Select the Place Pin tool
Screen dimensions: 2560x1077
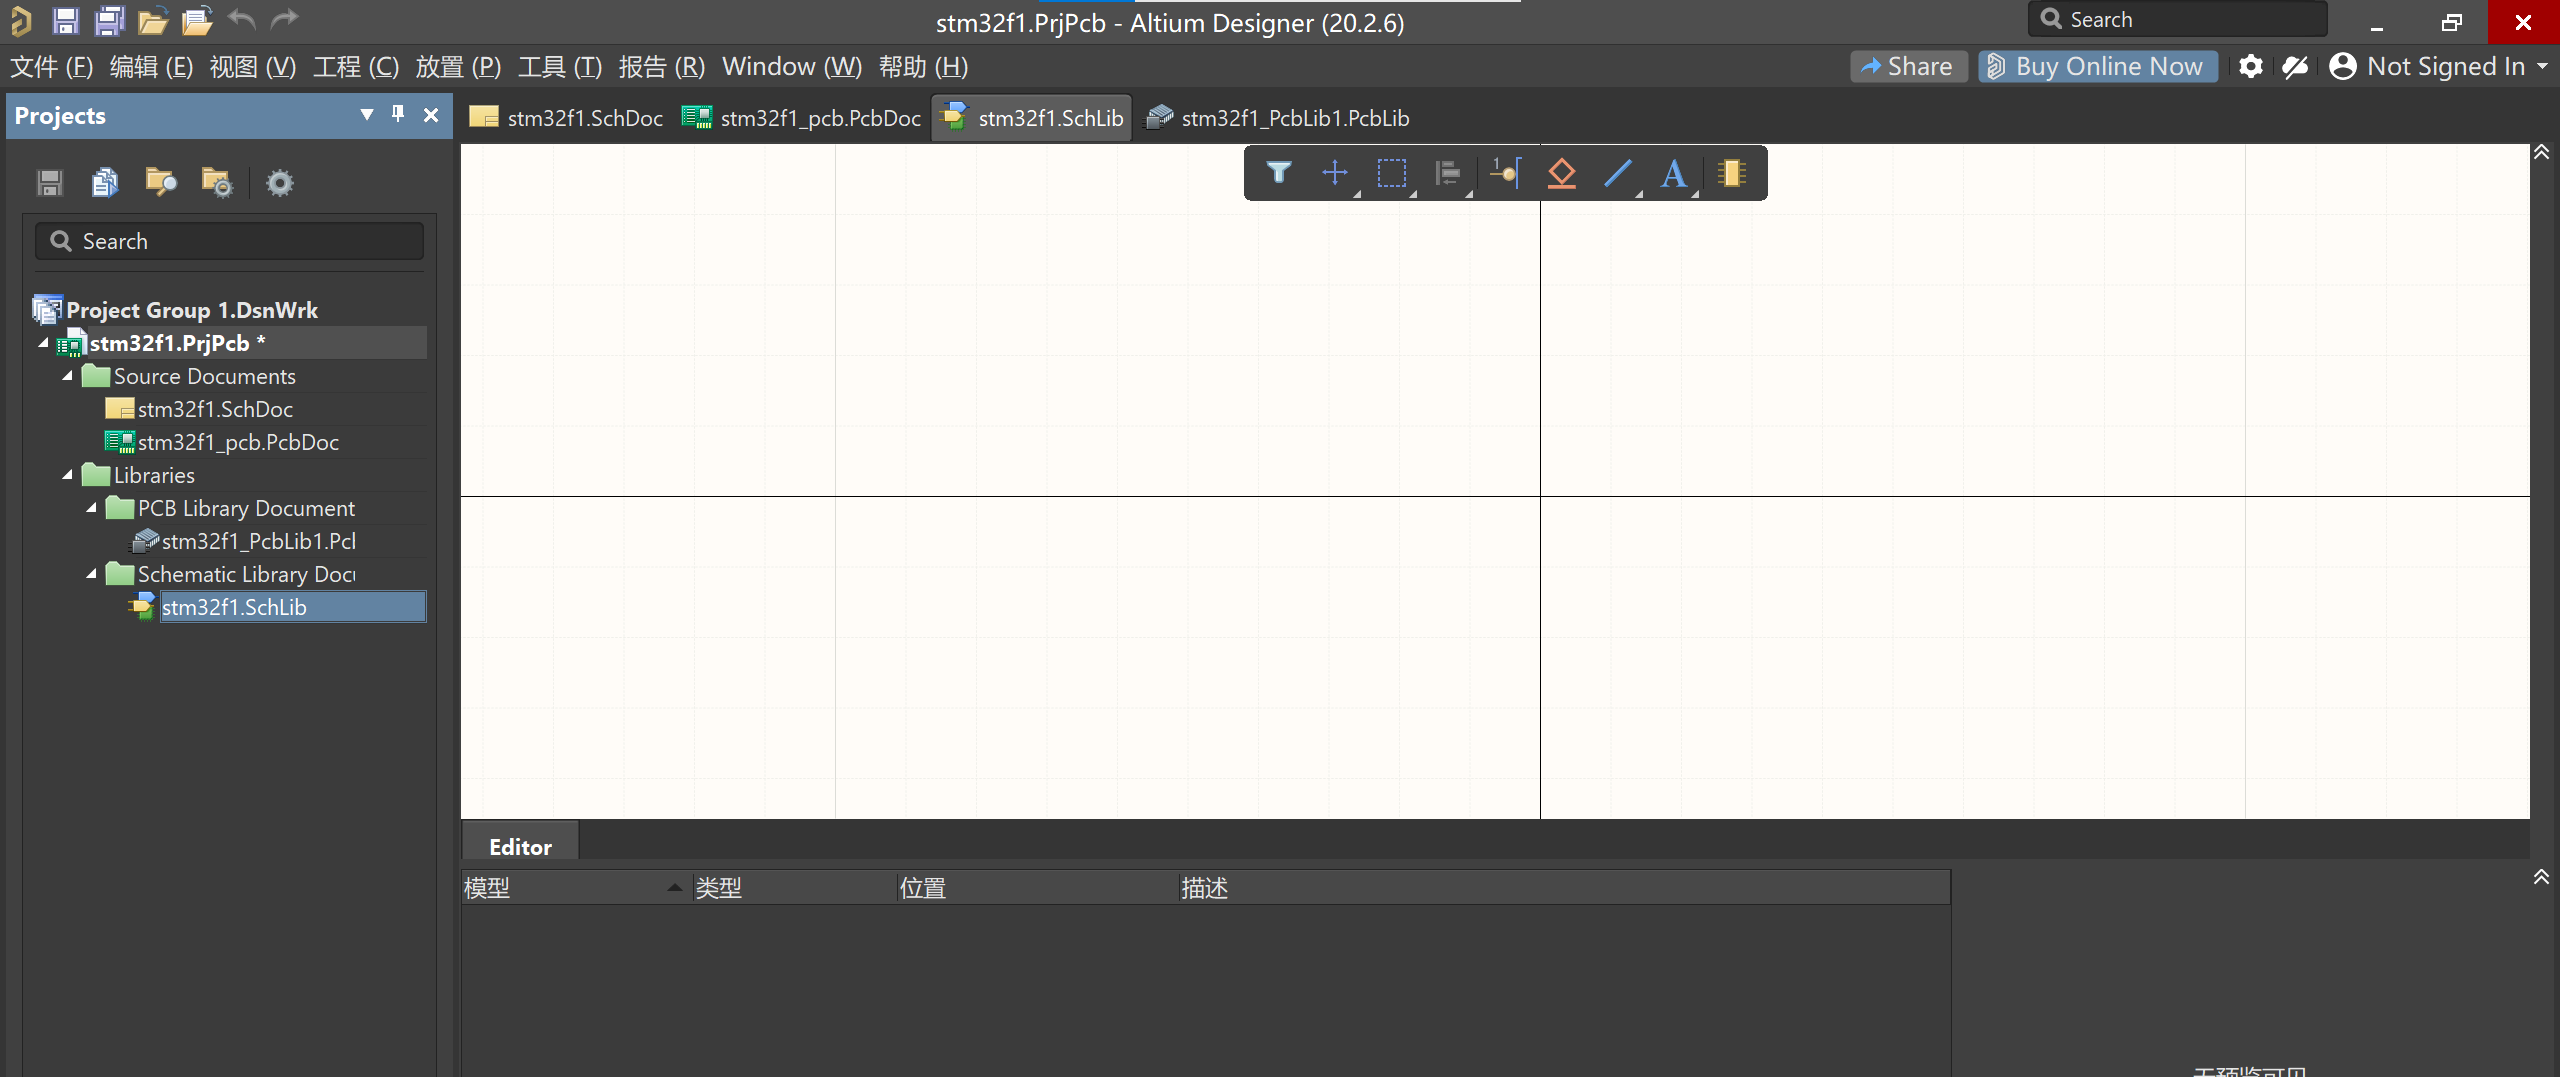click(1505, 173)
